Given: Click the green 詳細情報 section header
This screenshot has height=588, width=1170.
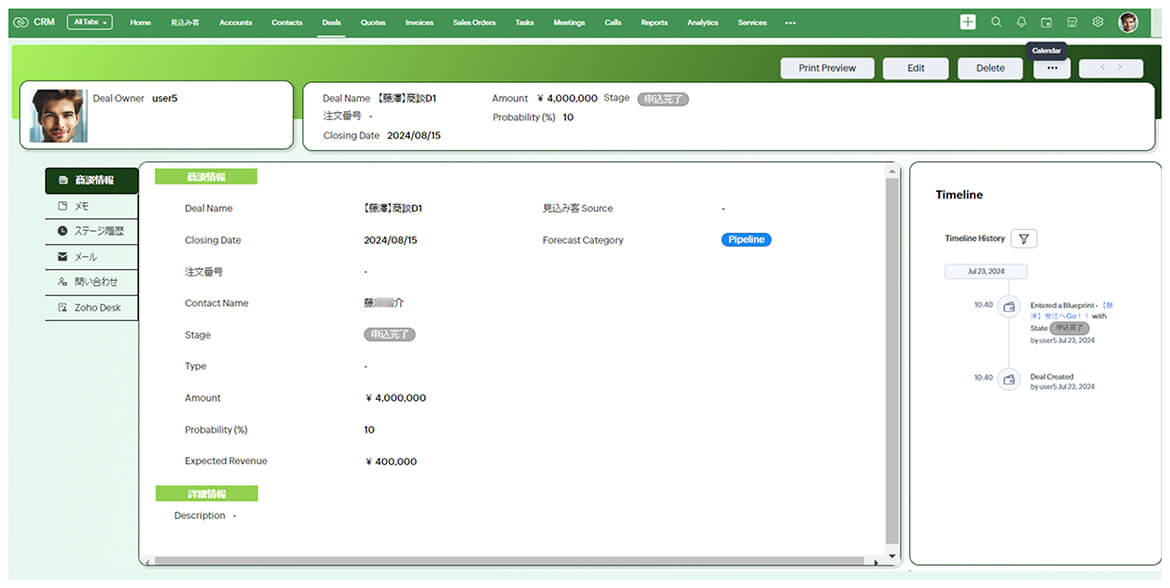Looking at the screenshot, I should [x=207, y=493].
